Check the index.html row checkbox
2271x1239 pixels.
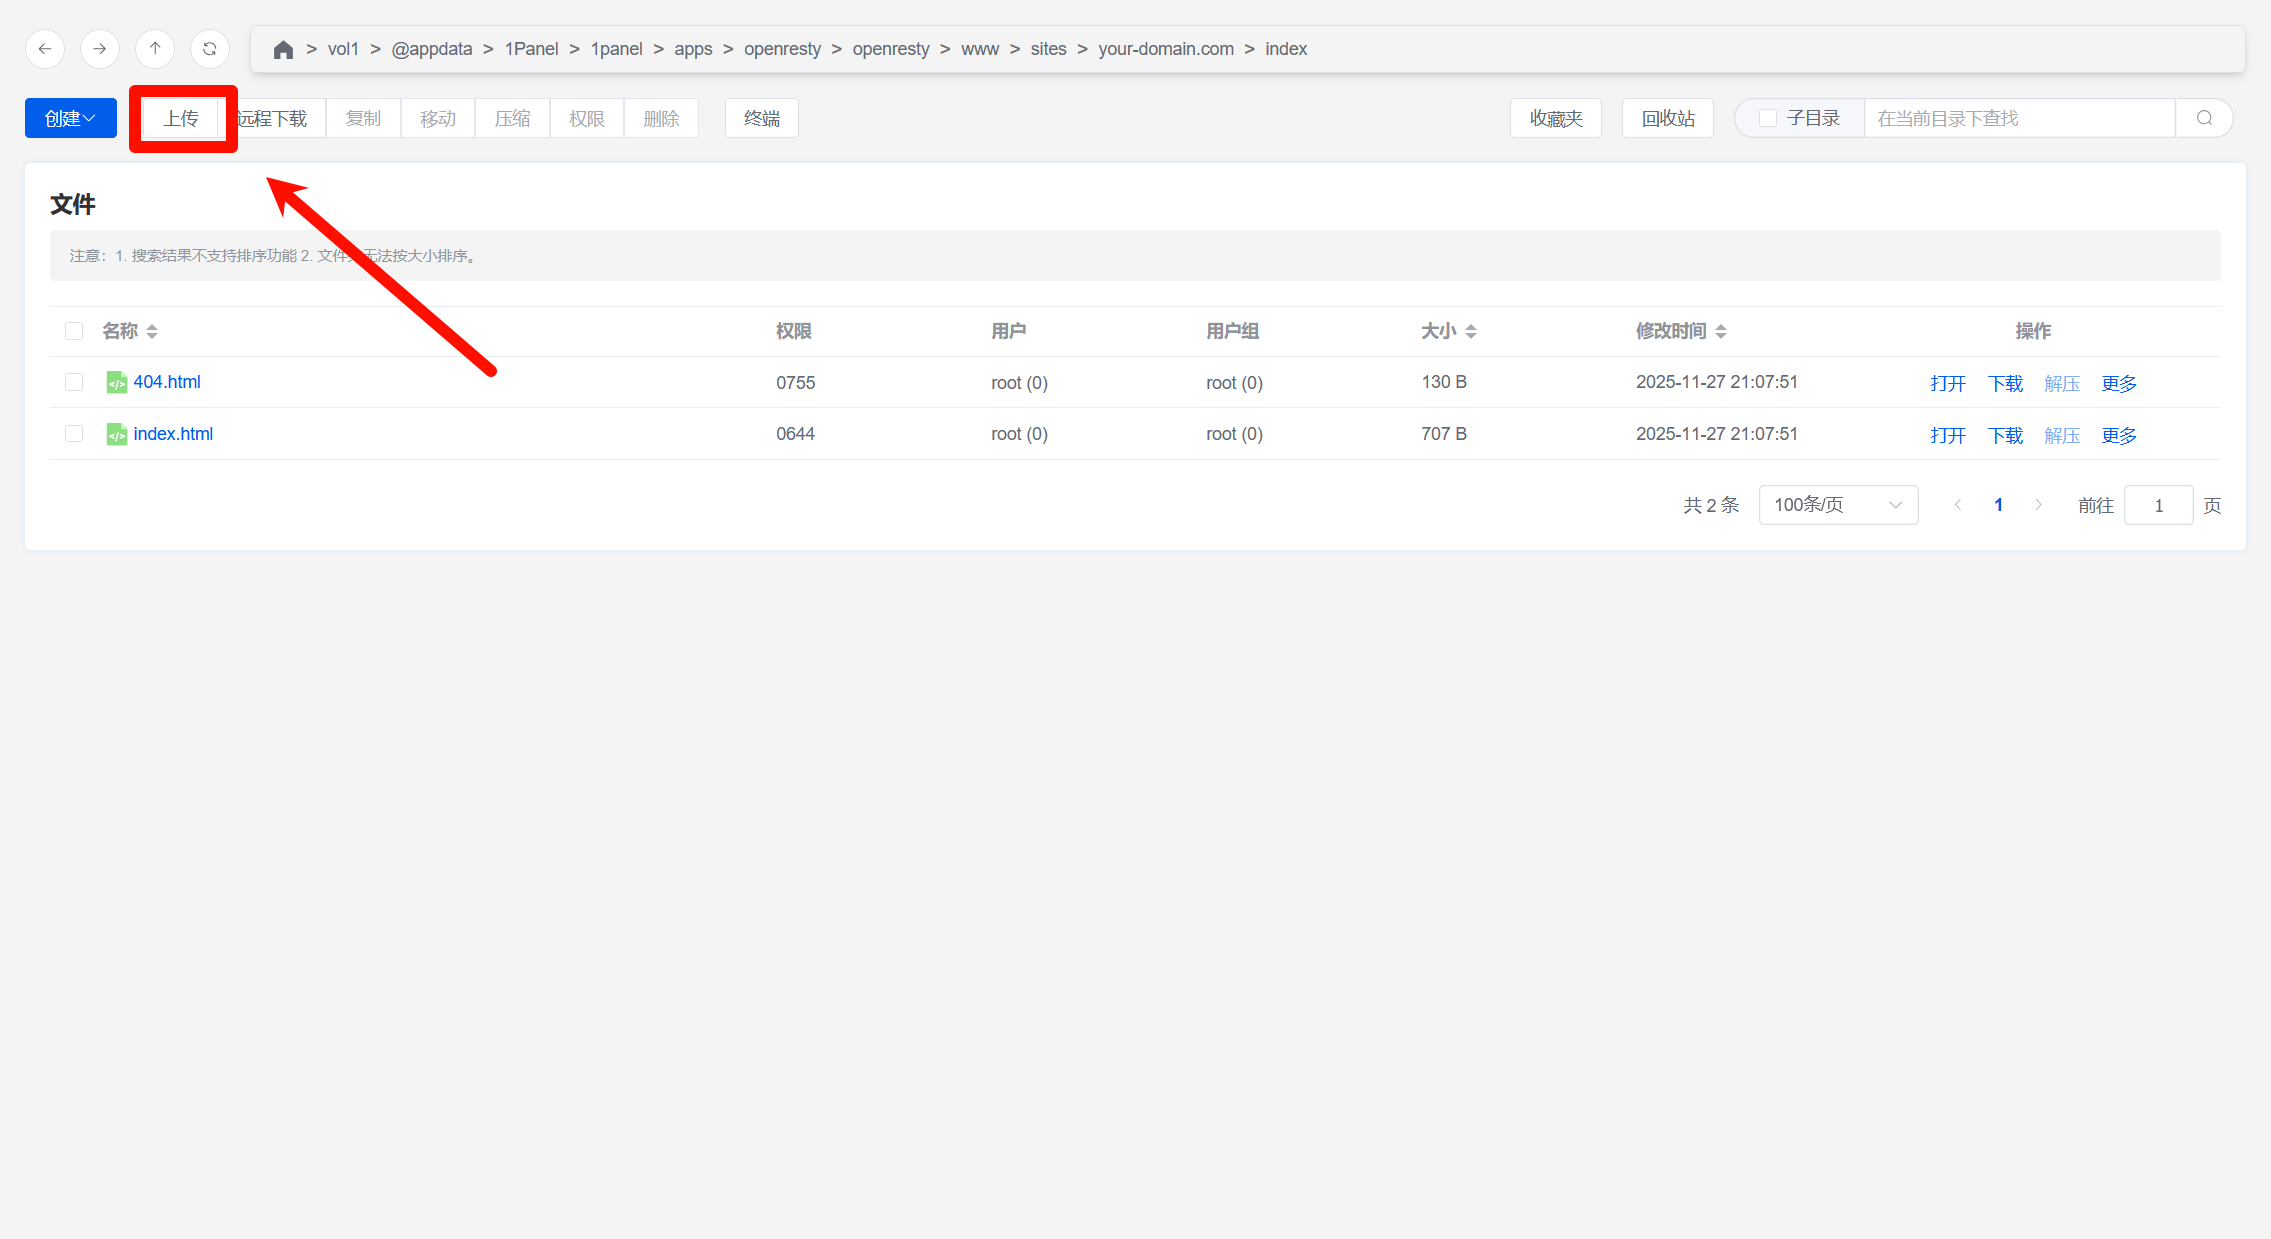[x=74, y=434]
